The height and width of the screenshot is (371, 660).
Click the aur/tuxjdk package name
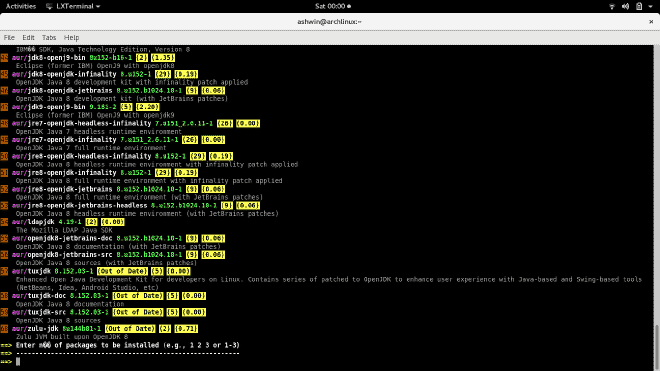pos(31,271)
